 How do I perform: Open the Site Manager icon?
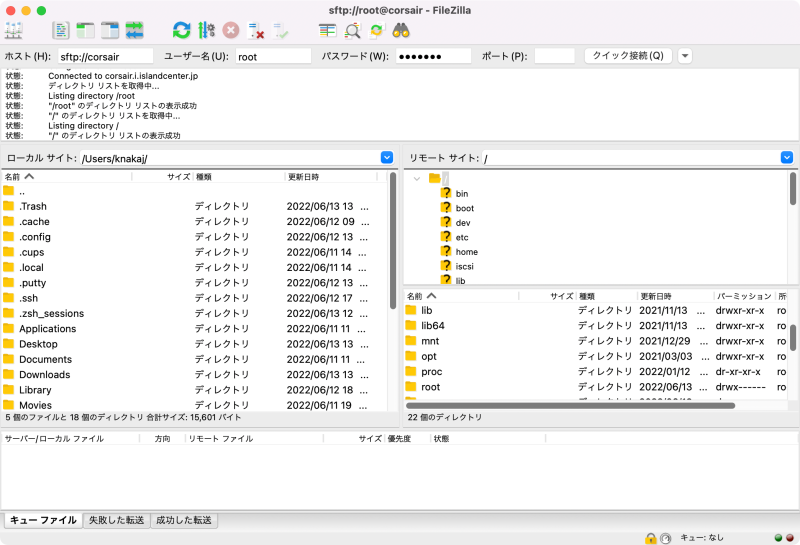pyautogui.click(x=14, y=31)
